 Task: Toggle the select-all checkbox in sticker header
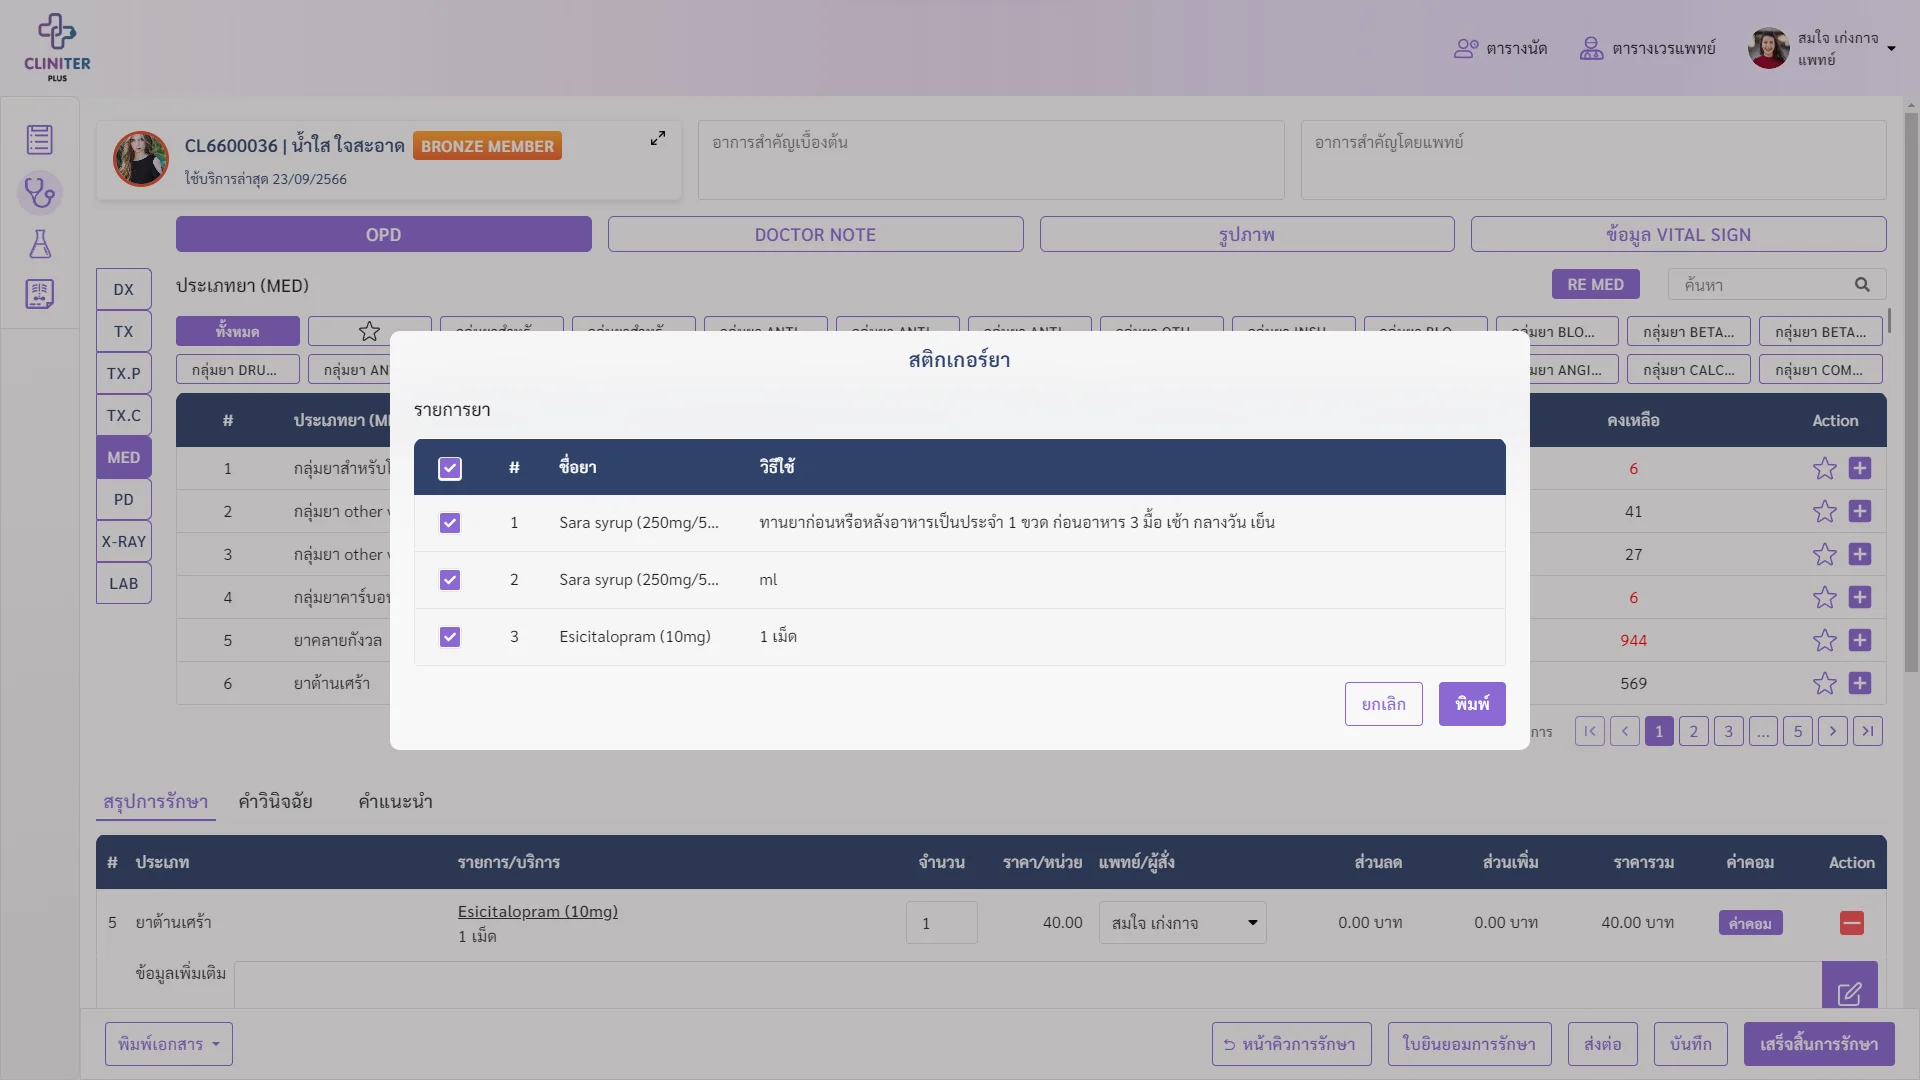450,468
